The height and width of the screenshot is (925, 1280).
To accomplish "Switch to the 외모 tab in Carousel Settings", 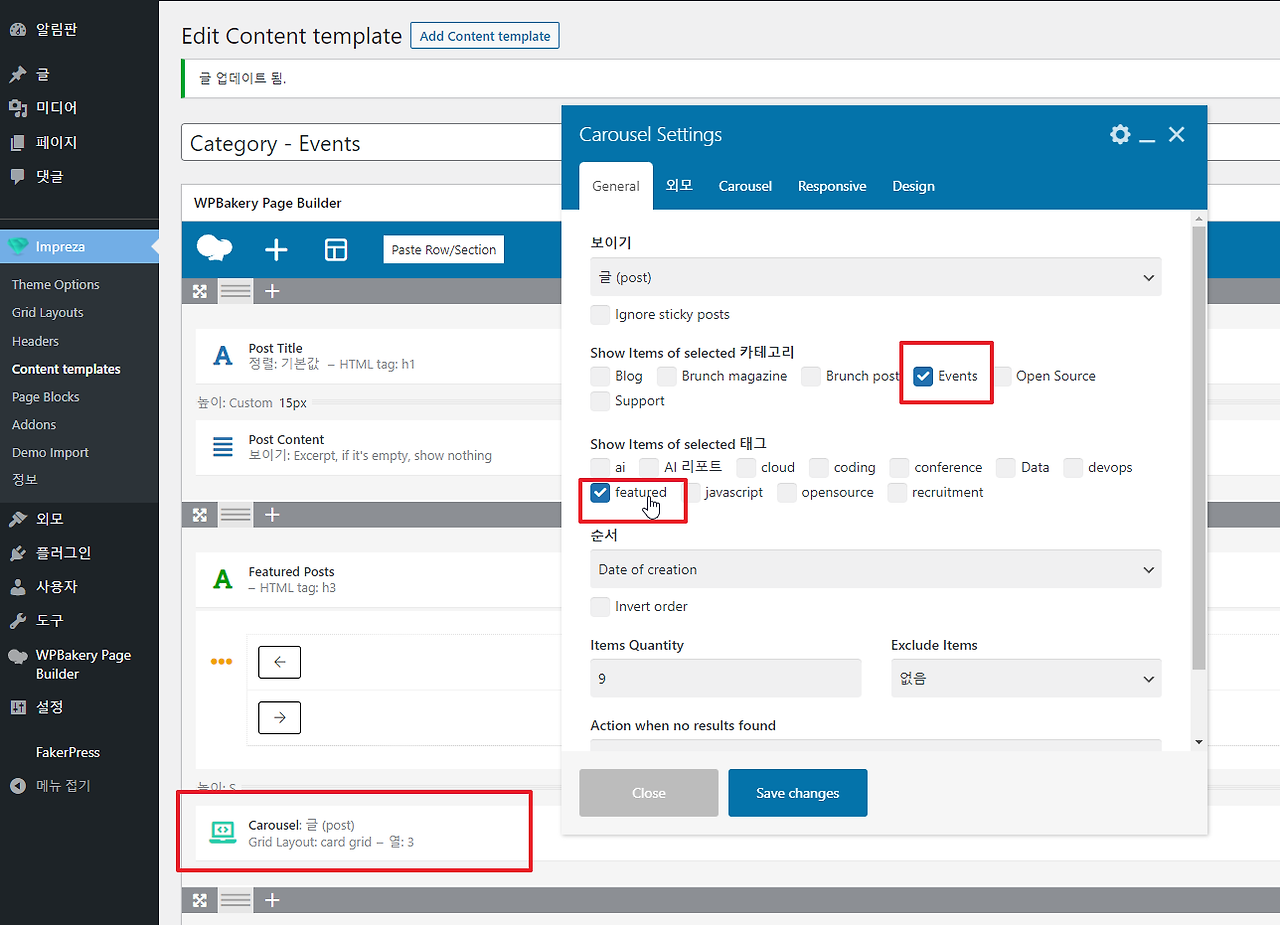I will 679,186.
